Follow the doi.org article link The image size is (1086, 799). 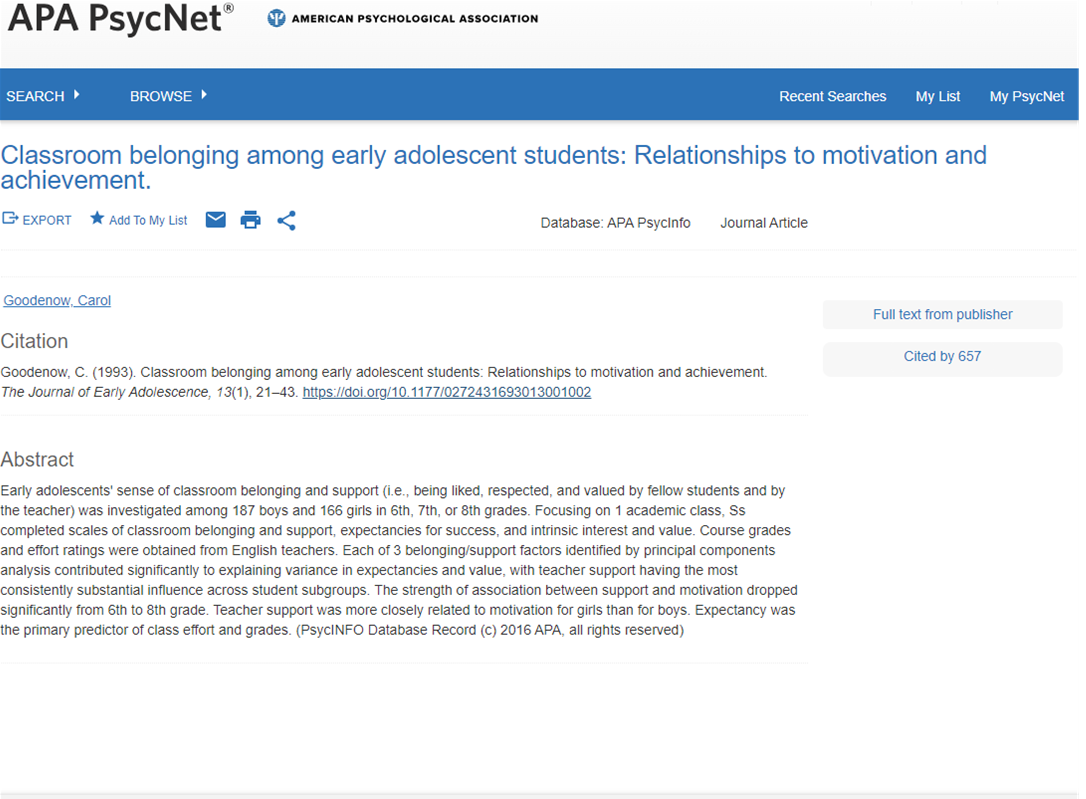[446, 392]
